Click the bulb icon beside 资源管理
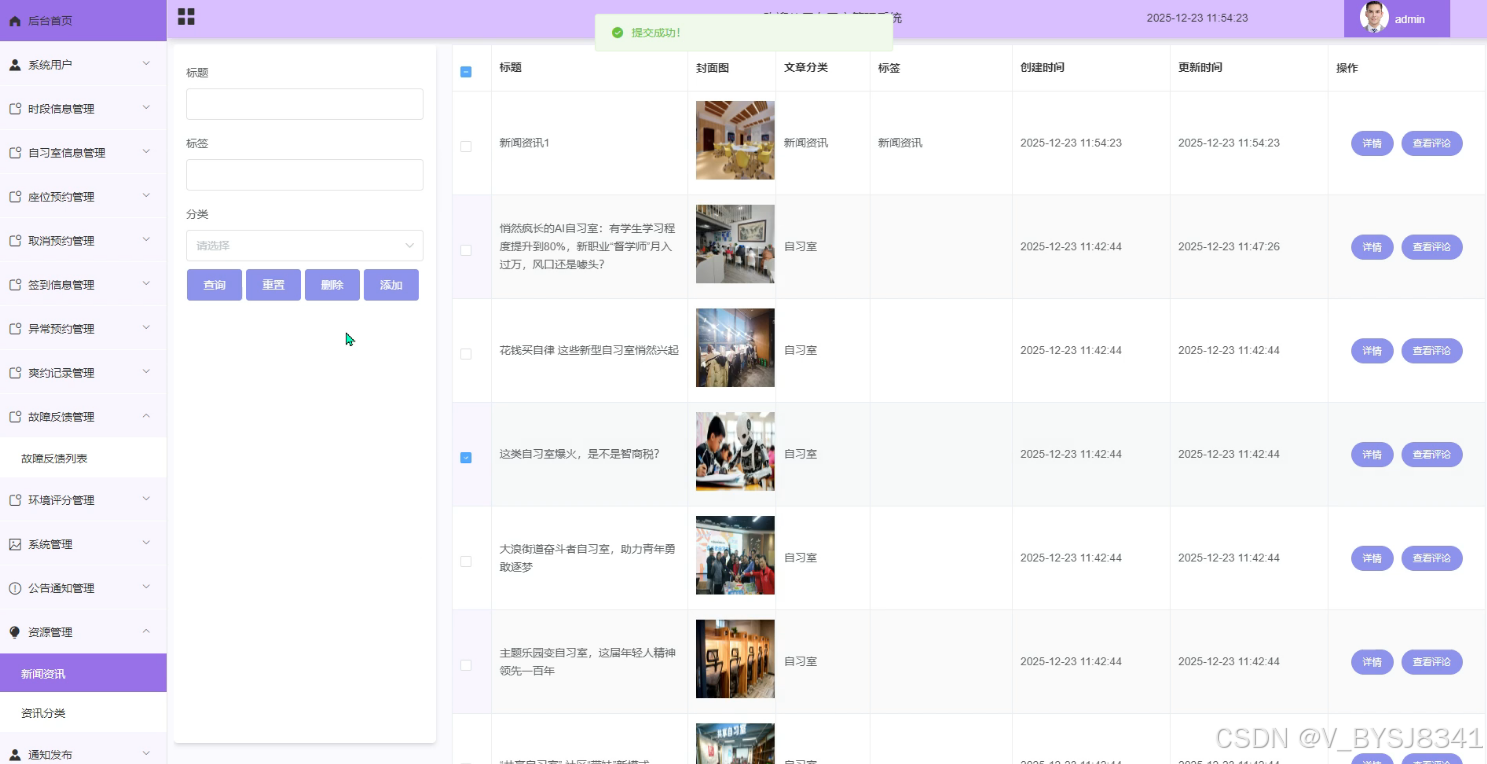Viewport: 1487px width, 764px height. click(15, 632)
